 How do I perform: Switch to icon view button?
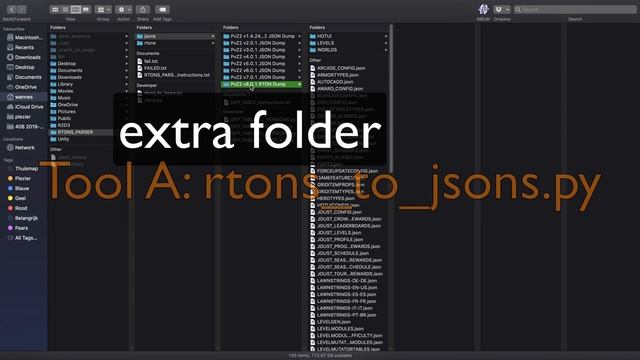coord(55,9)
